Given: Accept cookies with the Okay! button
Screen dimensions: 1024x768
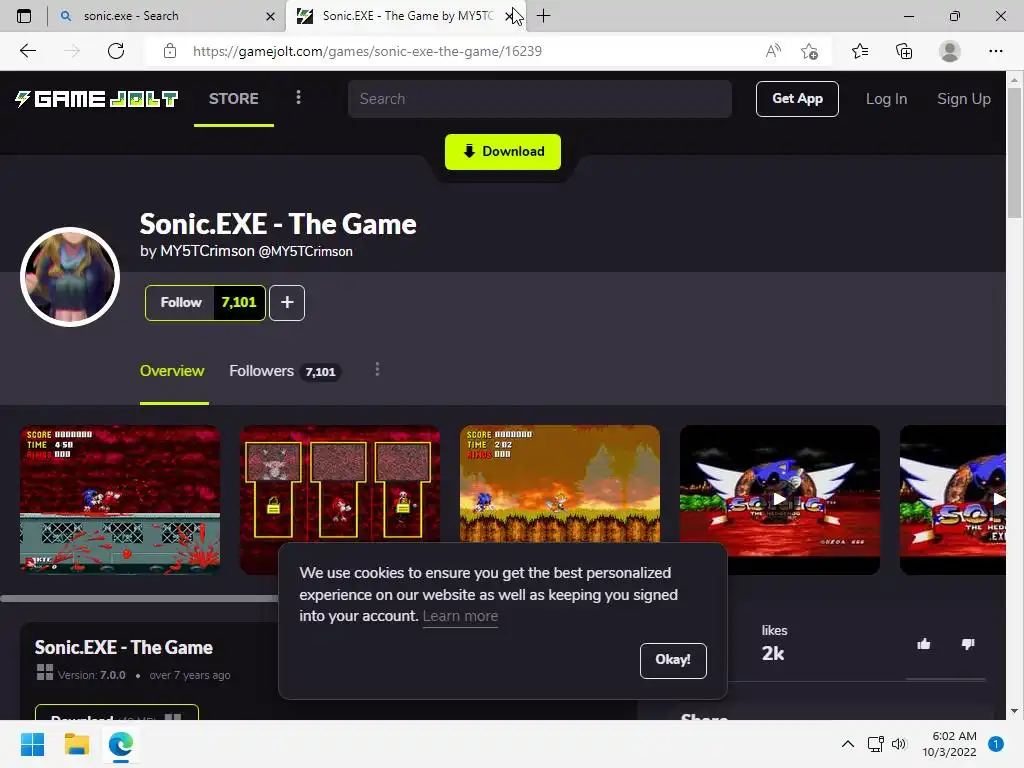Looking at the screenshot, I should (x=673, y=660).
